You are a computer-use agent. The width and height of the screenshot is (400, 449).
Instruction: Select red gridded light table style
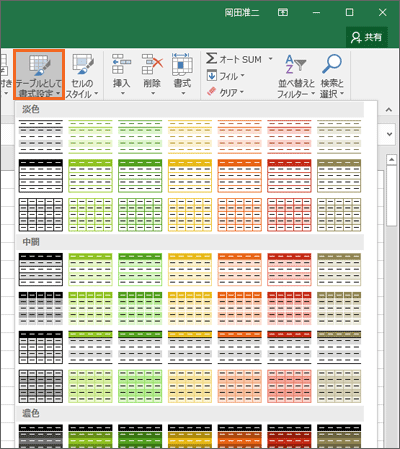pos(289,215)
